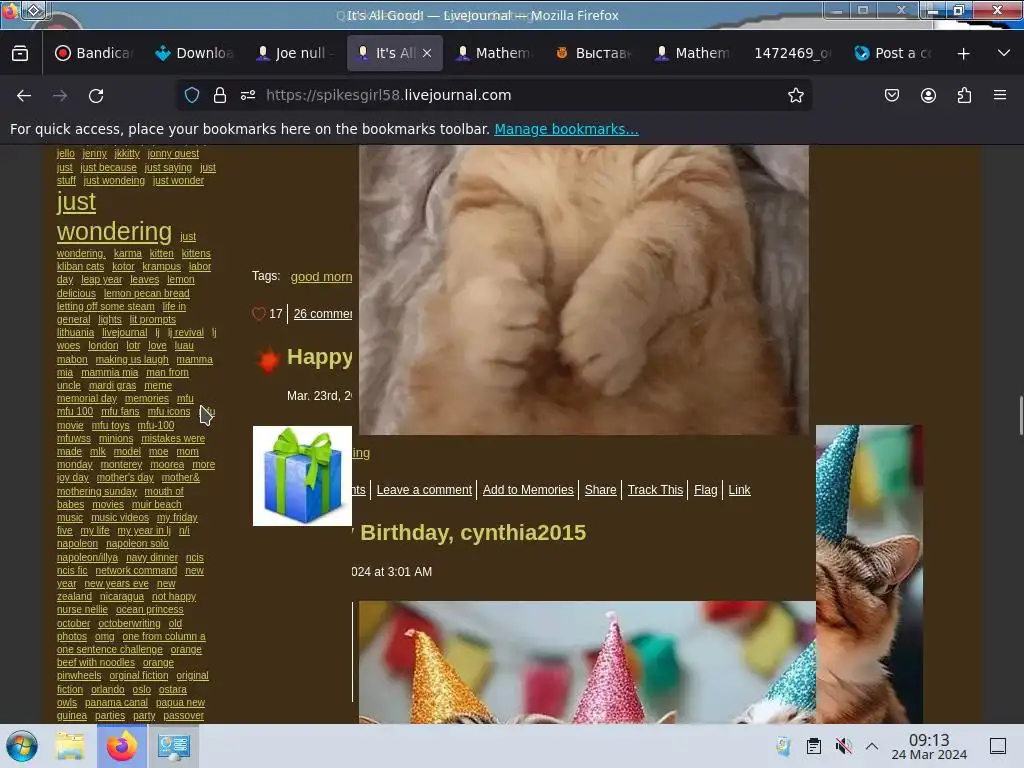Screen dimensions: 1024x768
Task: Open the muir beach tag
Action: (x=157, y=504)
